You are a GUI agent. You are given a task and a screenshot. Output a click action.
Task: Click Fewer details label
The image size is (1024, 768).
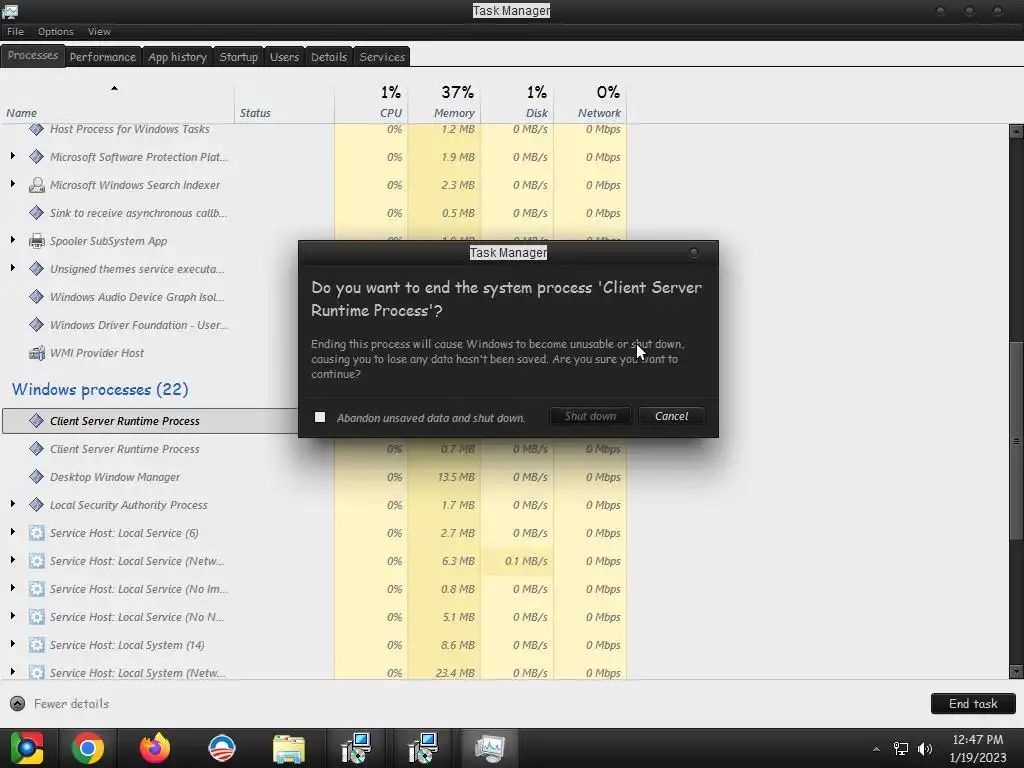tap(71, 703)
